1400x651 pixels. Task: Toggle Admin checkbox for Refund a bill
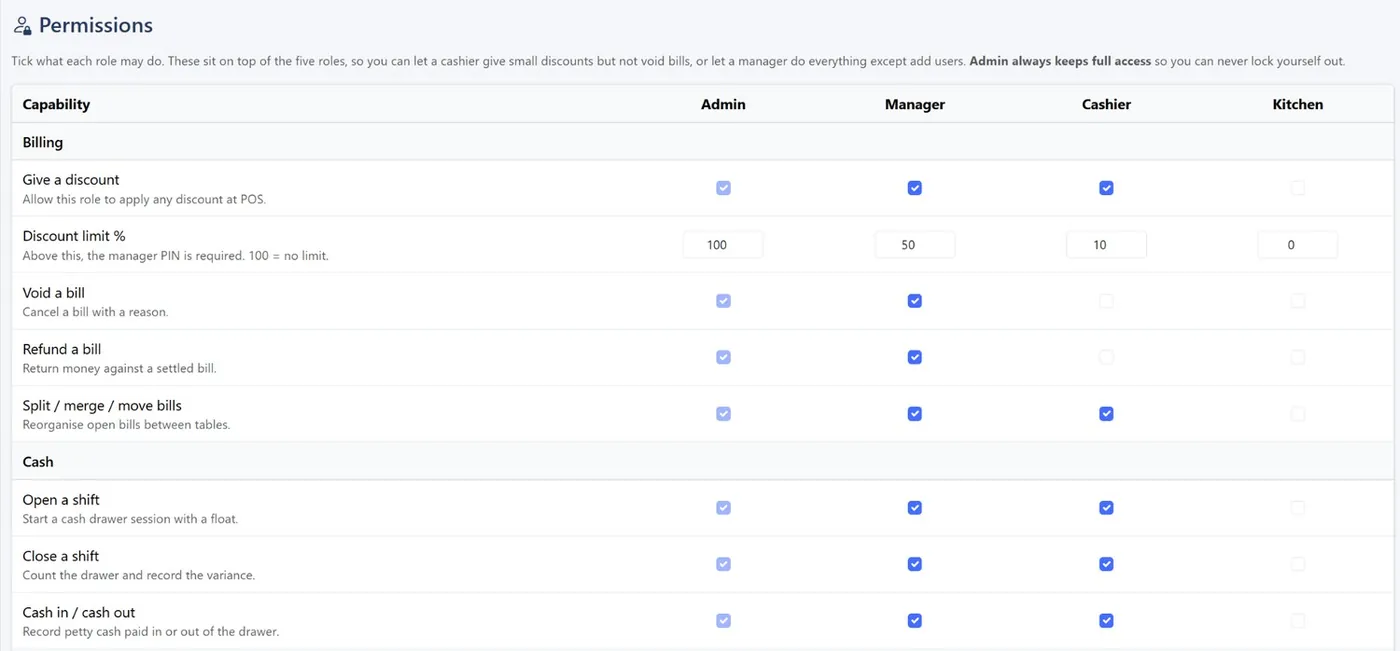pos(723,357)
